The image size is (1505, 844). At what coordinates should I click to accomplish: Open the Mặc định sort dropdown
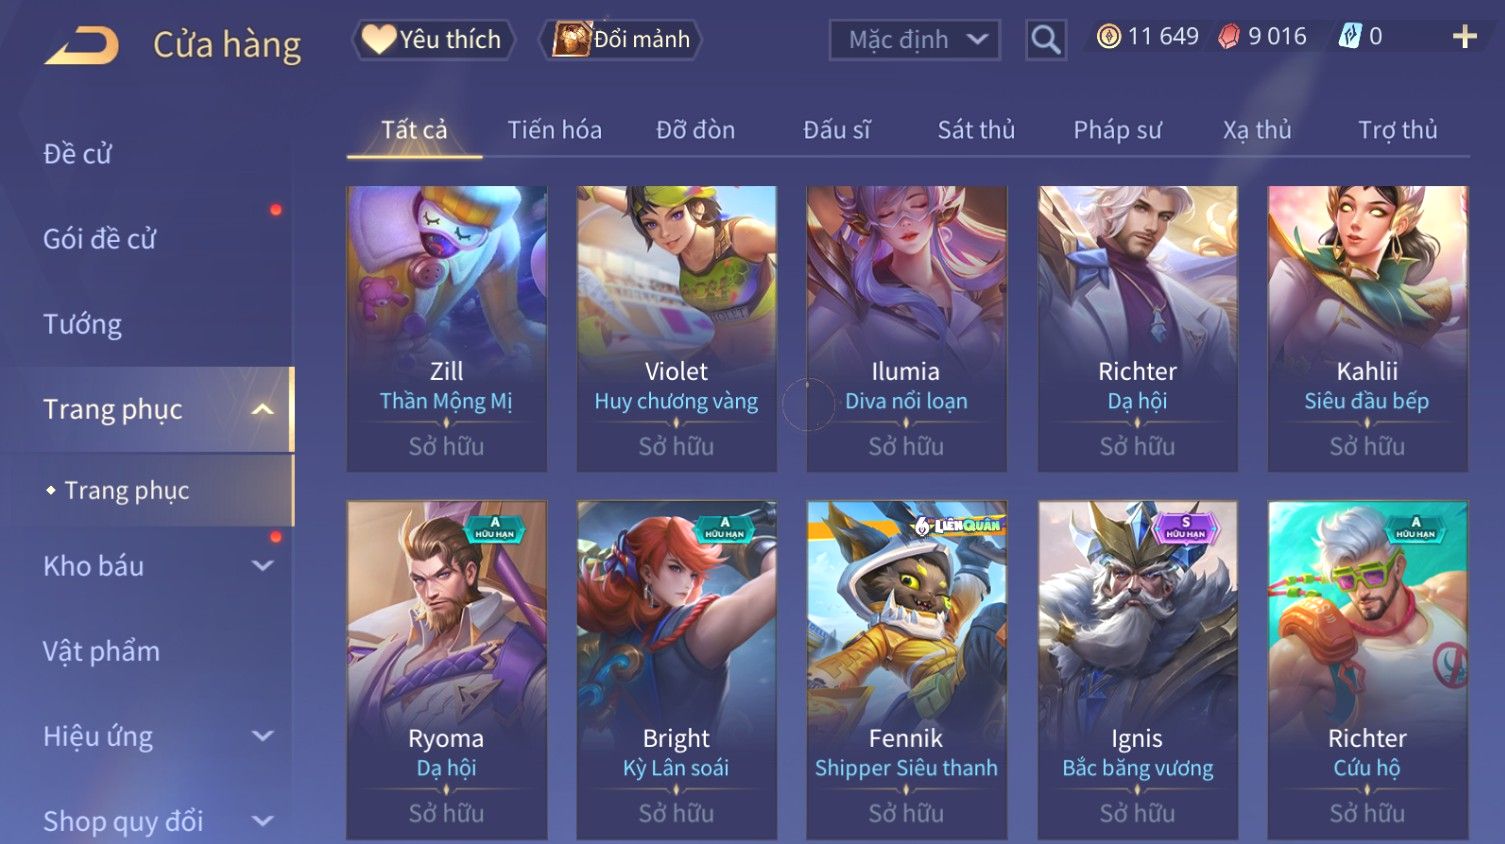[915, 40]
